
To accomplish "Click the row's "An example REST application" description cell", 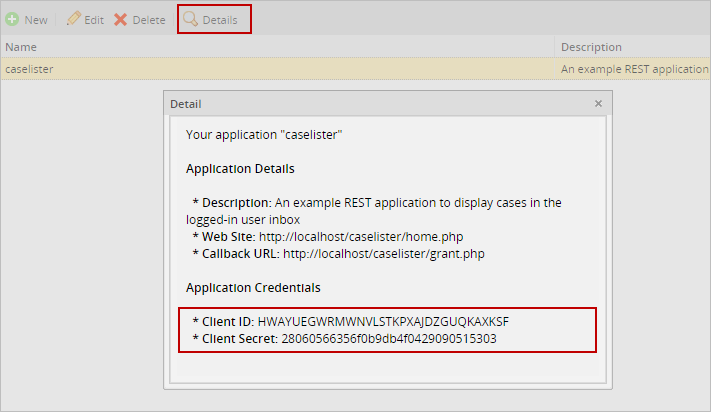I will click(633, 69).
